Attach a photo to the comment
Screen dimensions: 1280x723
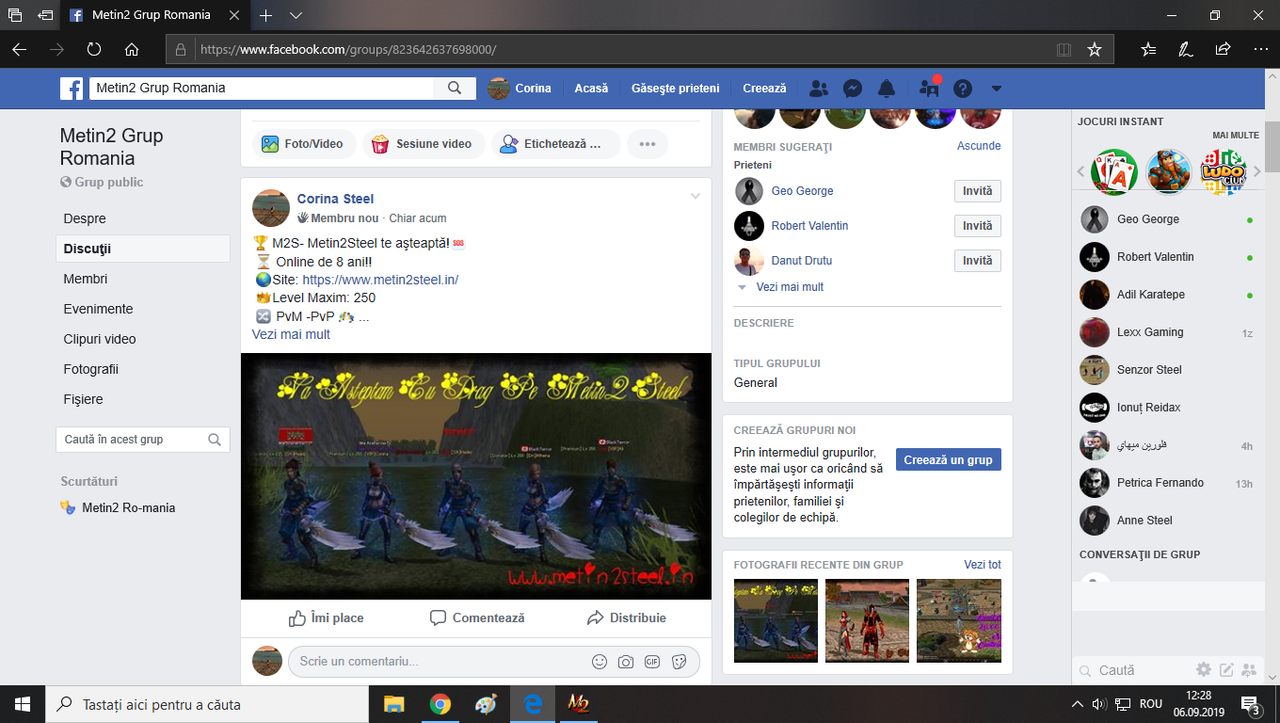[626, 661]
